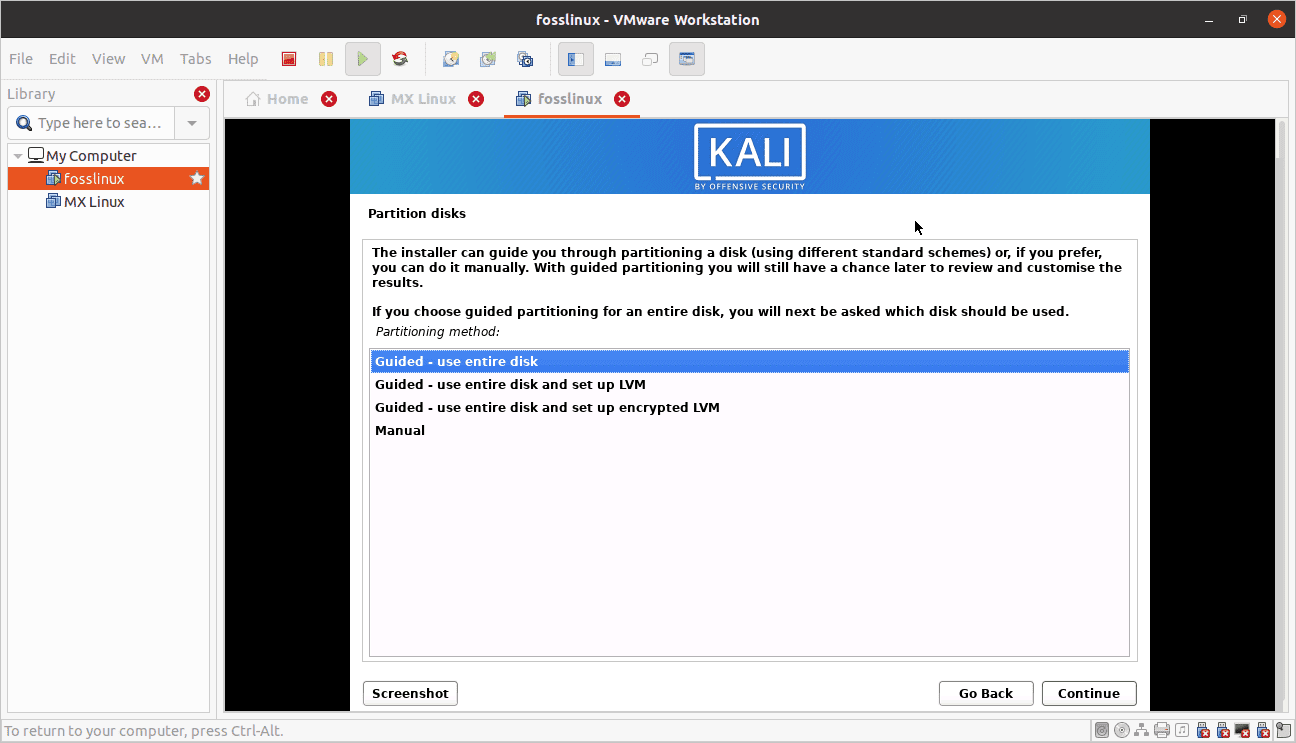Close the MX Linux tab
The image size is (1296, 743).
(476, 99)
